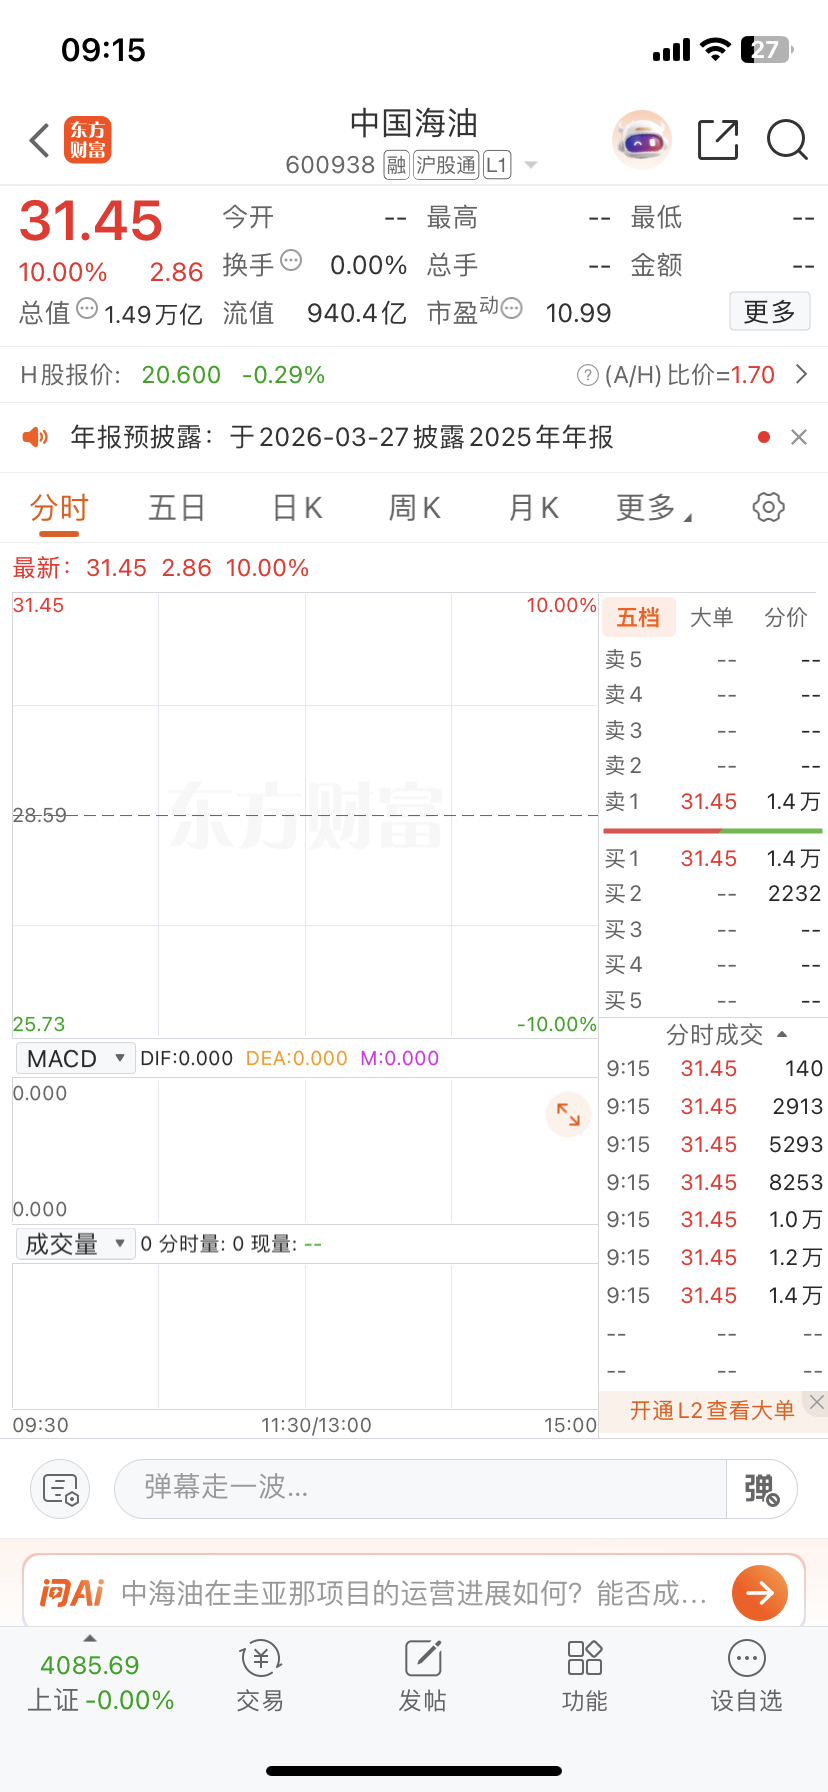Submit AI question orange arrow button
828x1792 pixels.
[760, 1592]
